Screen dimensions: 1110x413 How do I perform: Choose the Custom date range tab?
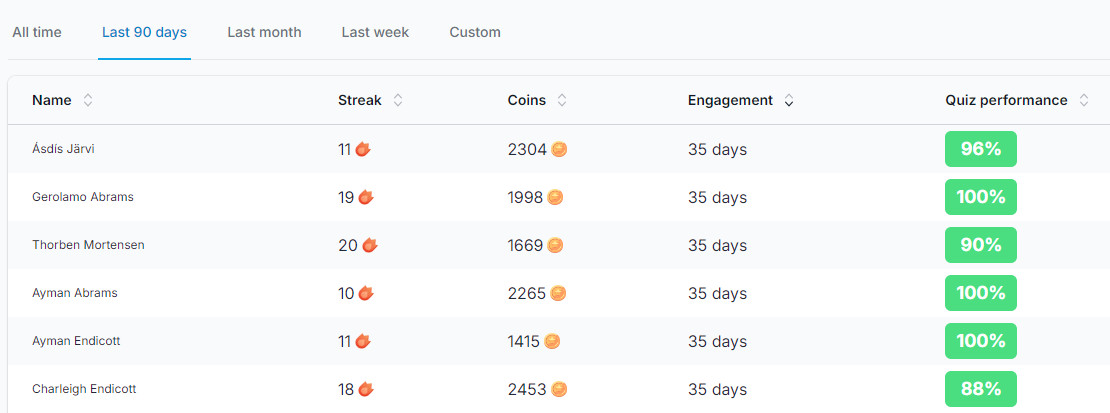[x=475, y=32]
